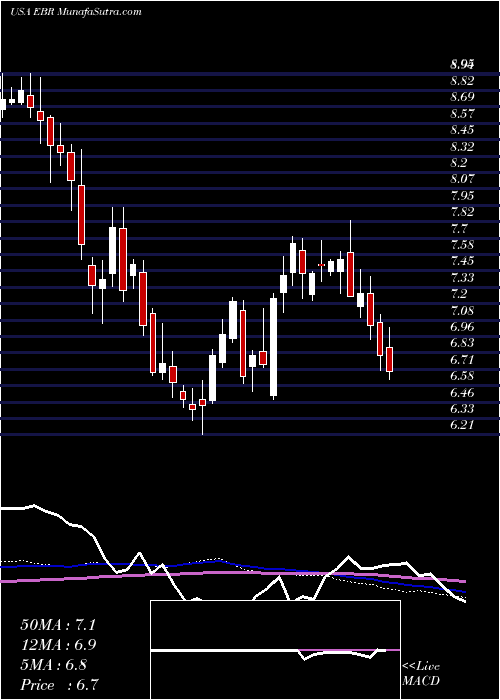Click the 12MA : 6.9 readout
Viewport: 500px width, 700px height.
tap(58, 645)
